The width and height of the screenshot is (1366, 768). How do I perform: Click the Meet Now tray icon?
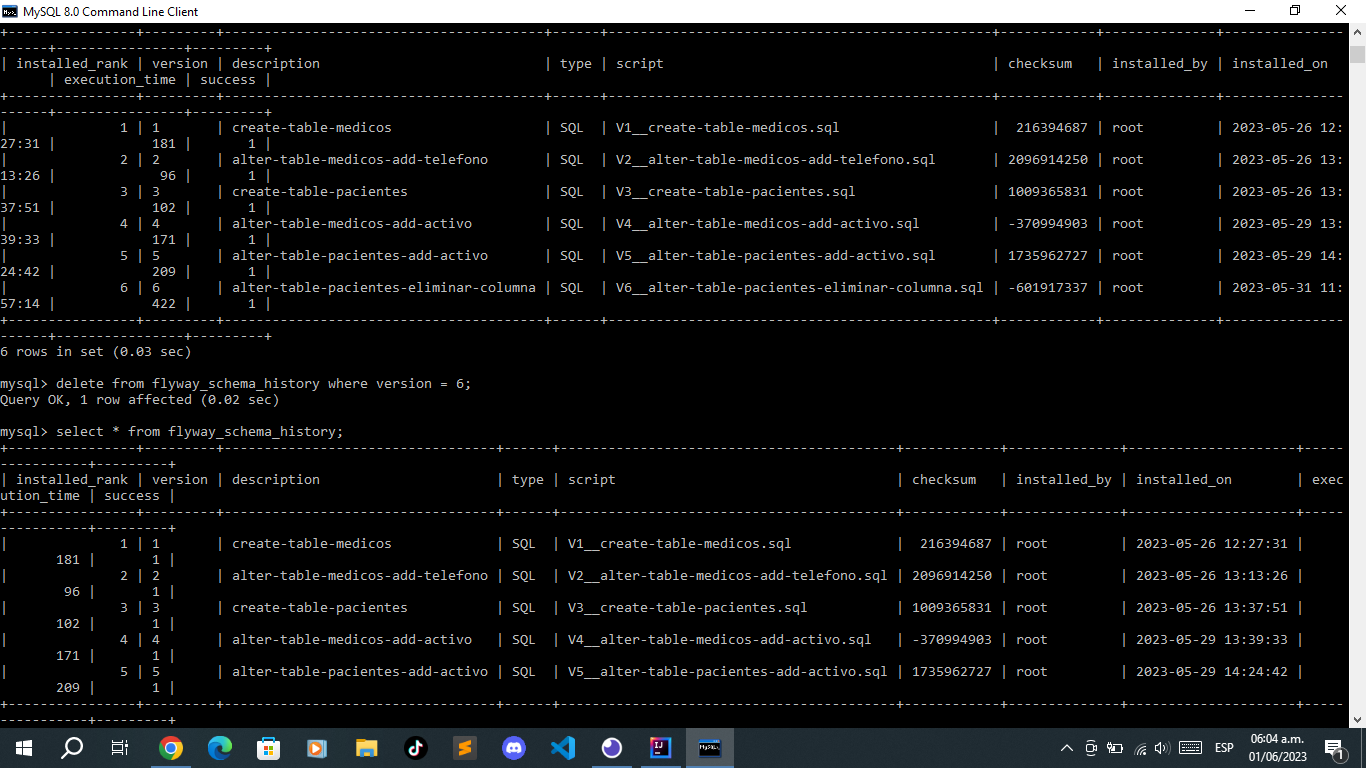[x=1091, y=748]
